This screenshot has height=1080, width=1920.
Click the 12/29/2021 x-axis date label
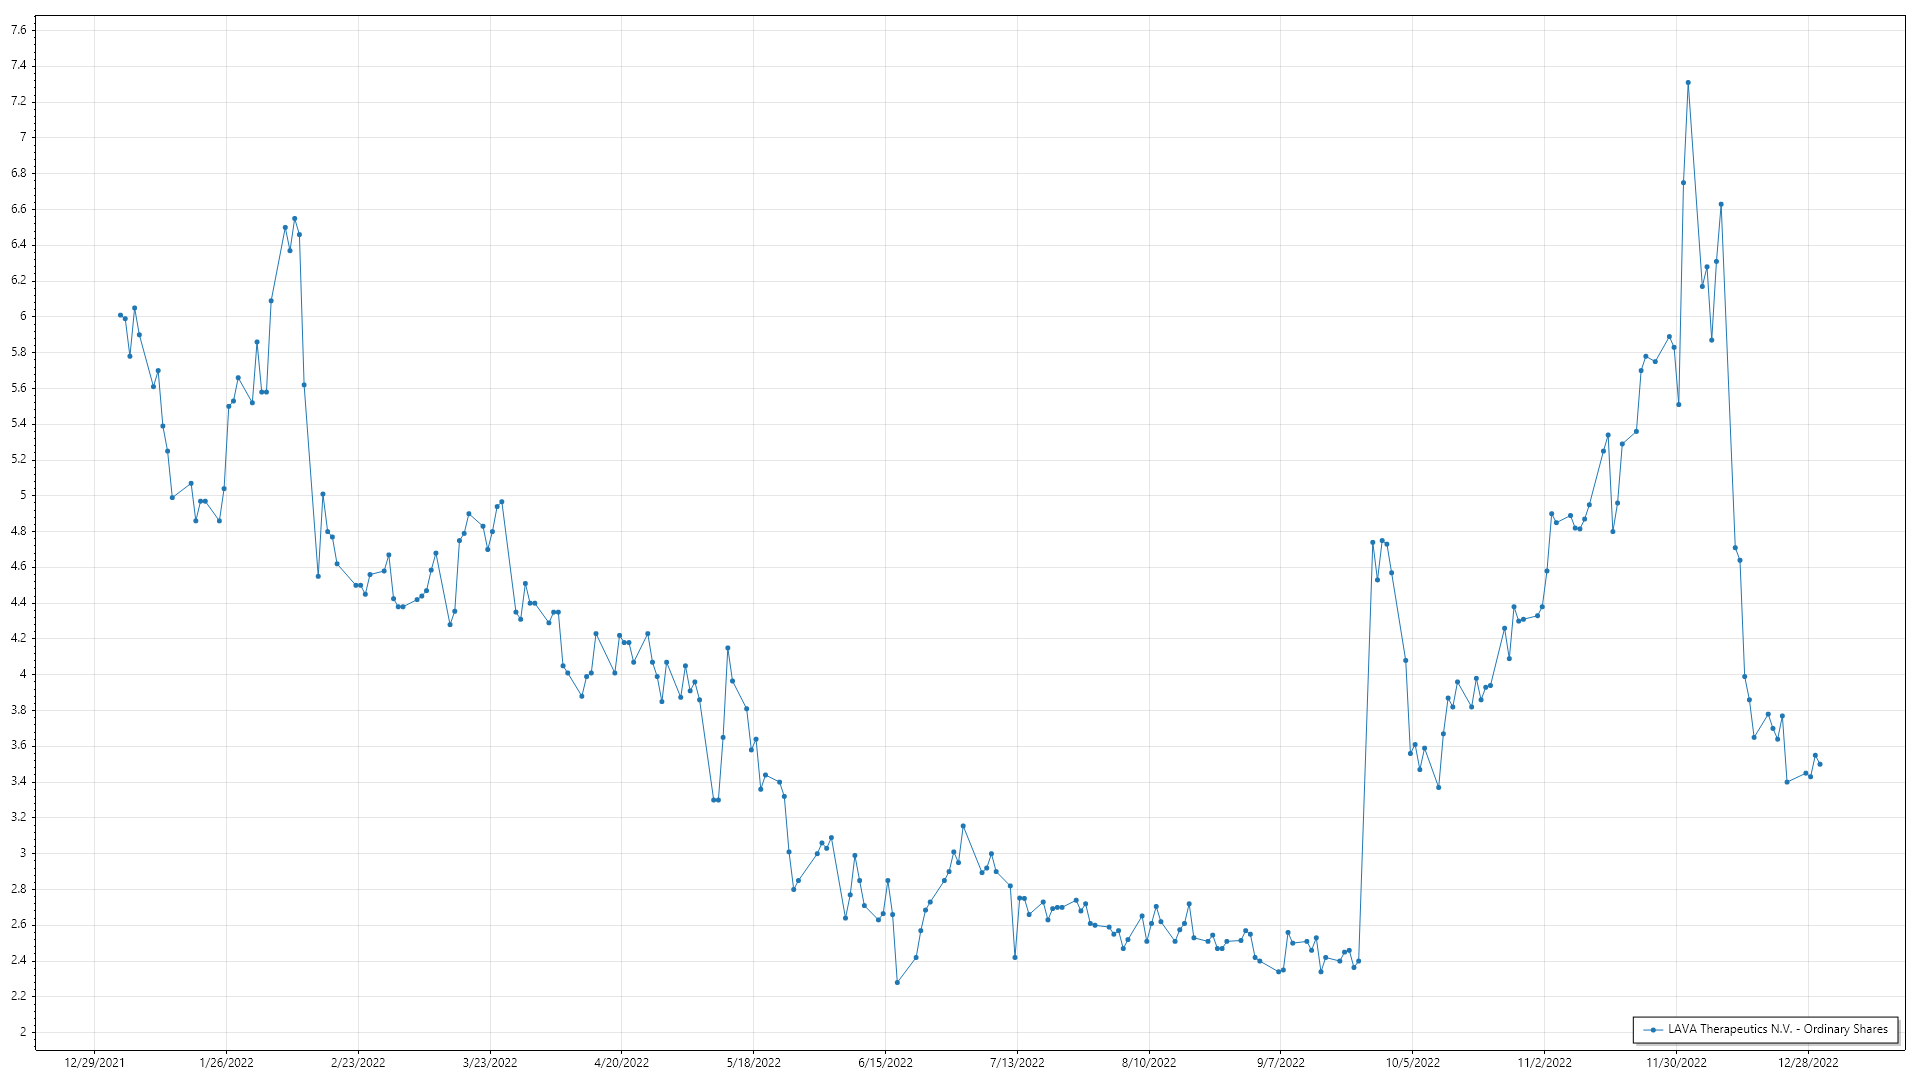pos(95,1063)
